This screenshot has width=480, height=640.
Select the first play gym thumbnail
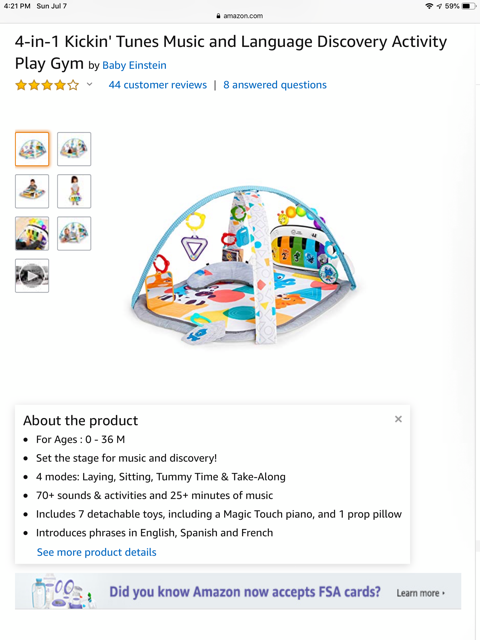tap(32, 149)
